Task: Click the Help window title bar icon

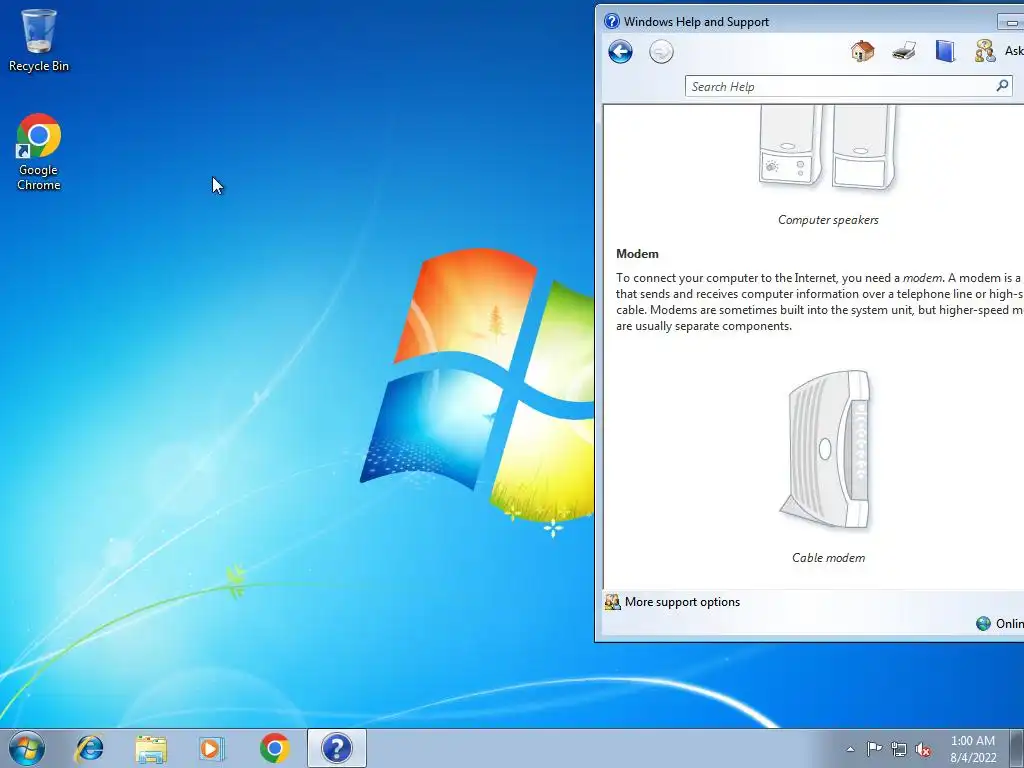Action: pyautogui.click(x=611, y=22)
